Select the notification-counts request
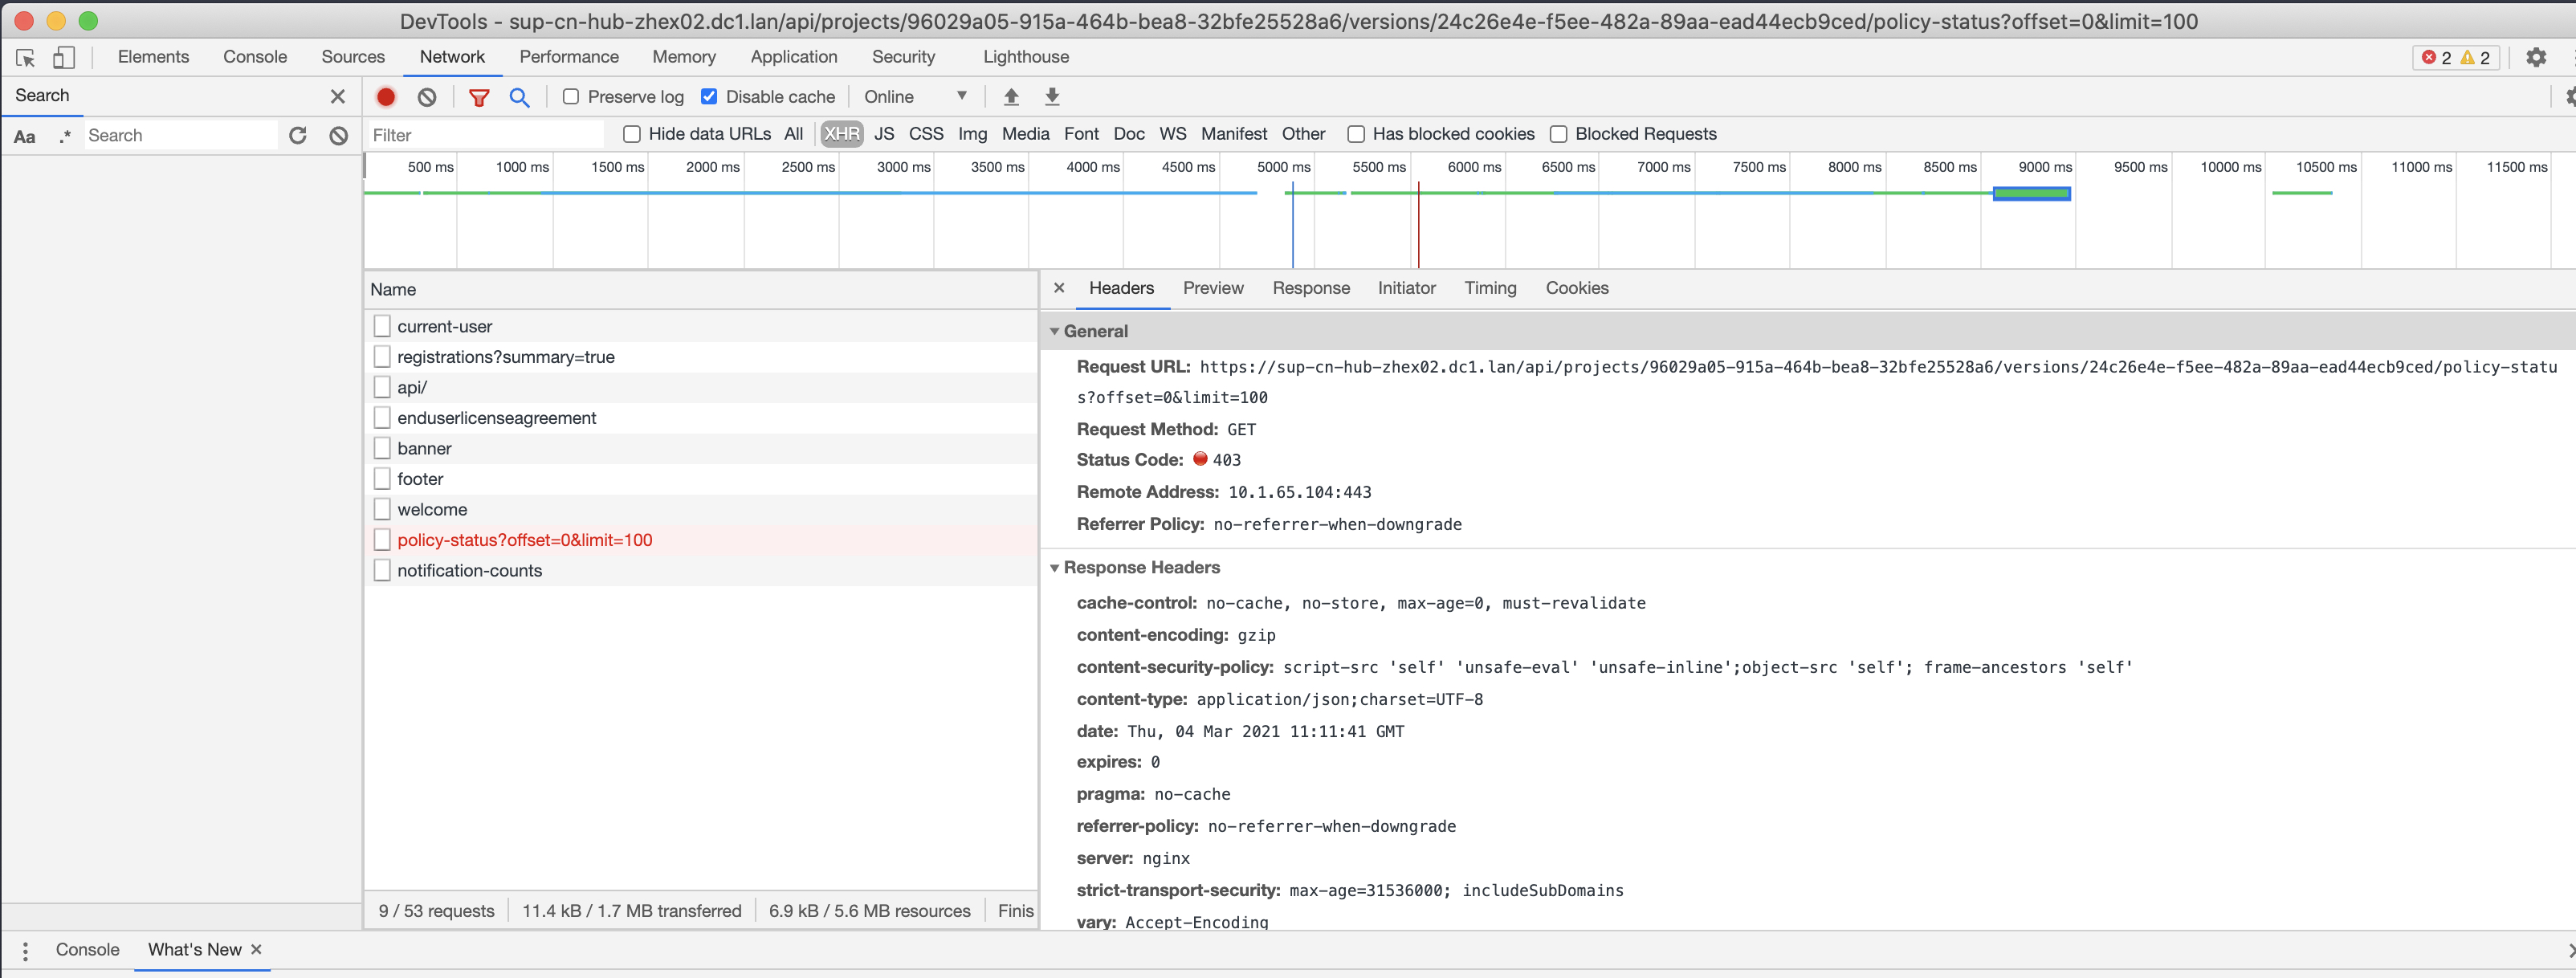2576x978 pixels. pyautogui.click(x=469, y=570)
